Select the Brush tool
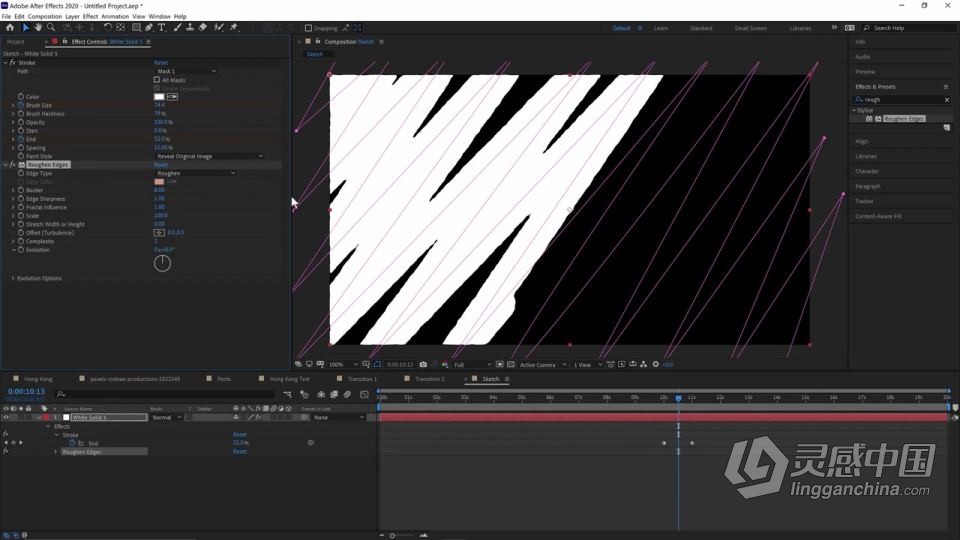 [x=178, y=28]
